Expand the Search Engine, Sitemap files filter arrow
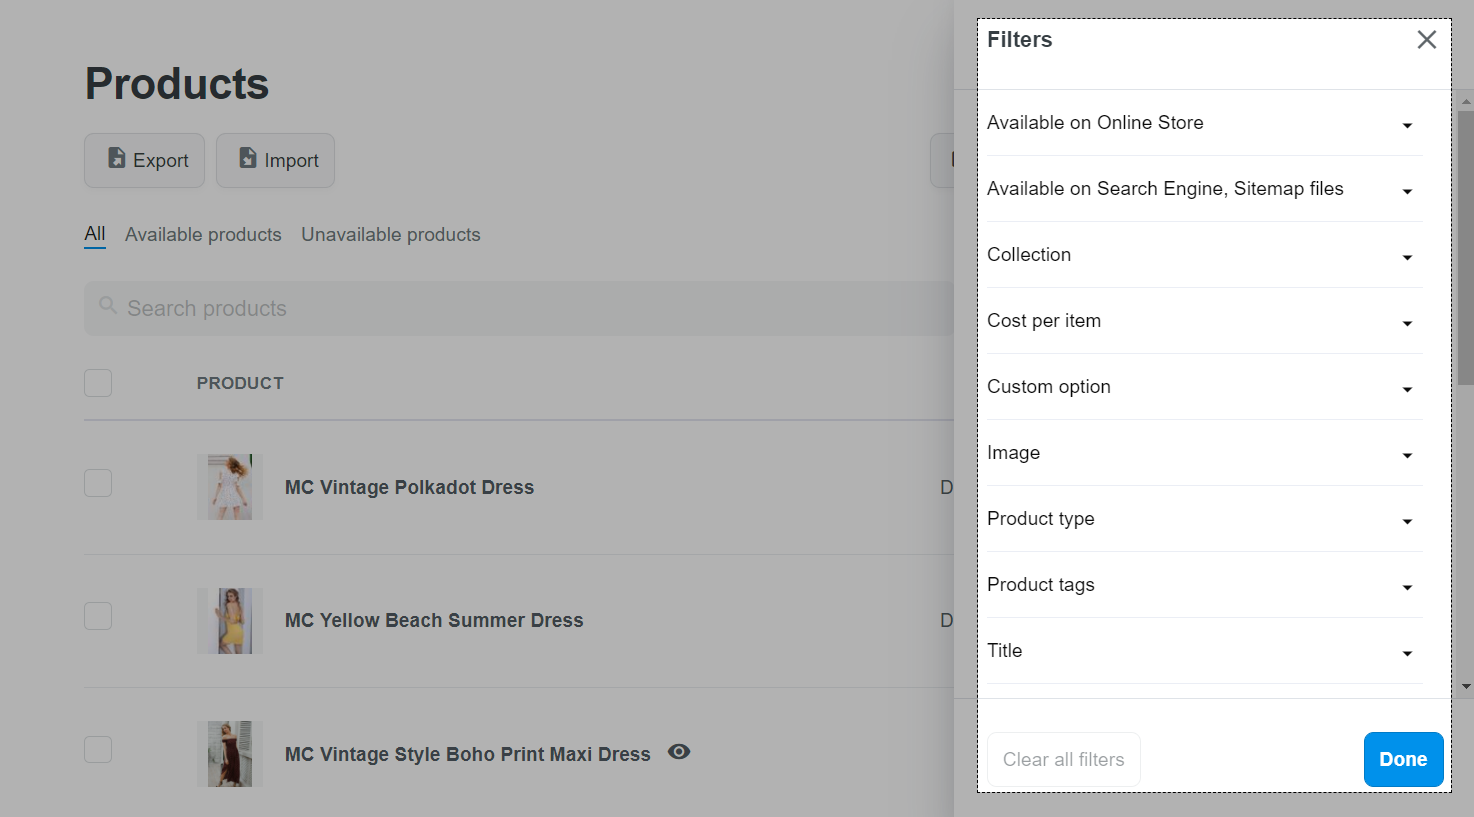Viewport: 1474px width, 817px height. tap(1407, 192)
